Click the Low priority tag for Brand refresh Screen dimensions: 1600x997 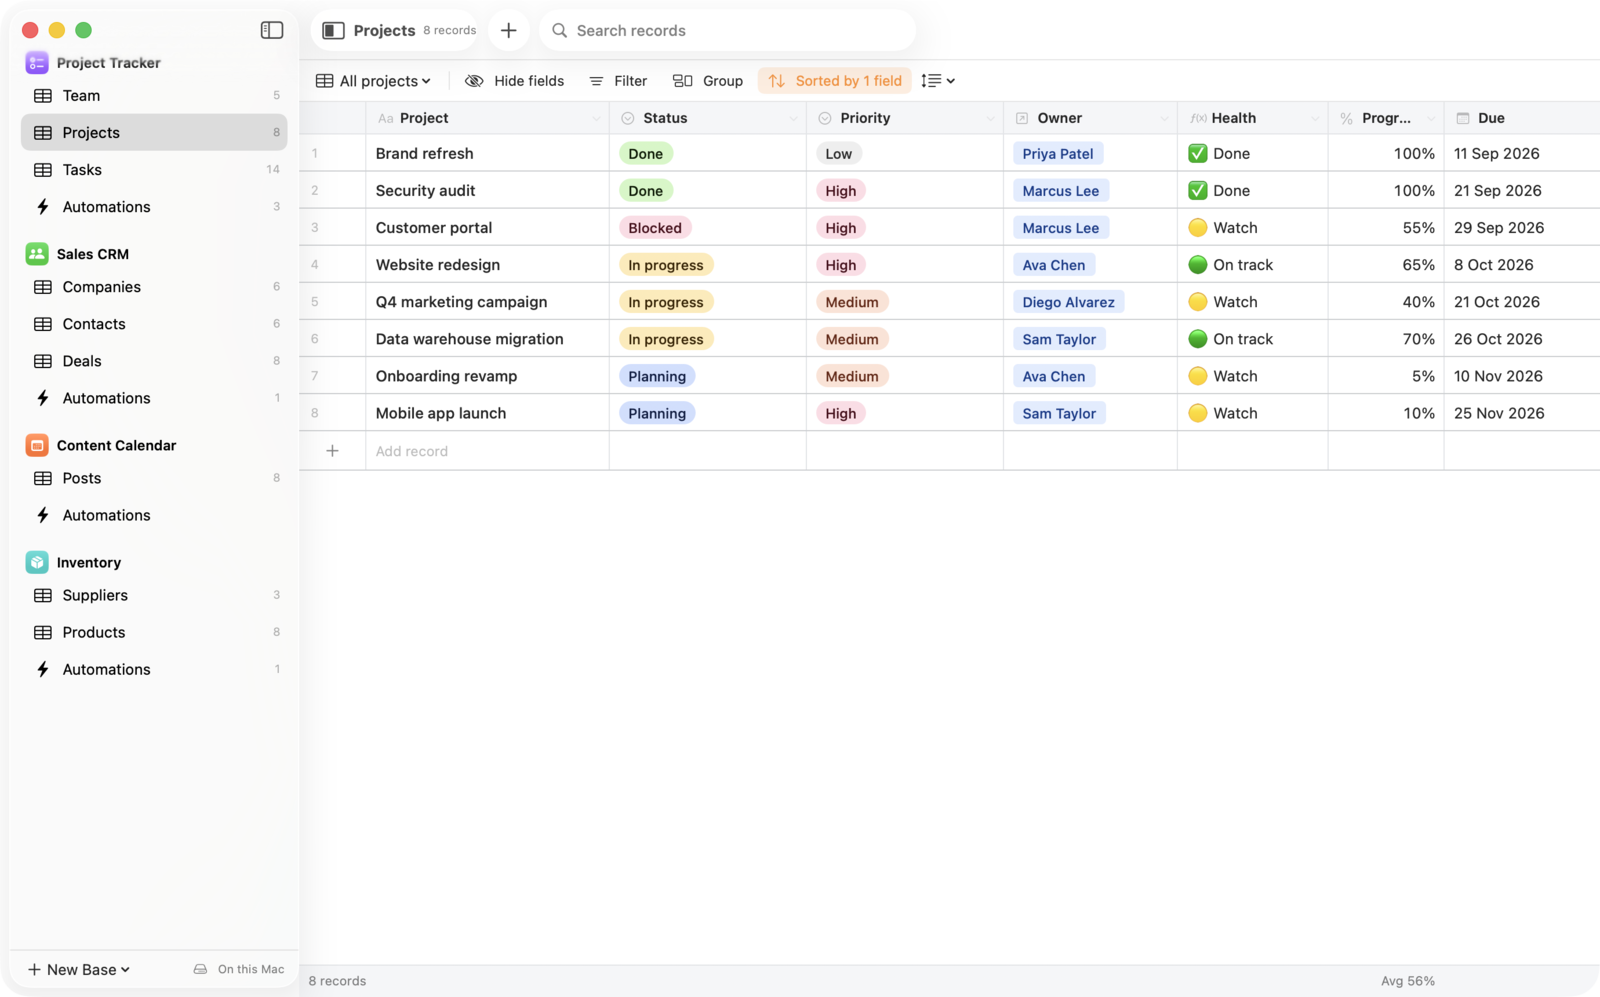tap(839, 154)
